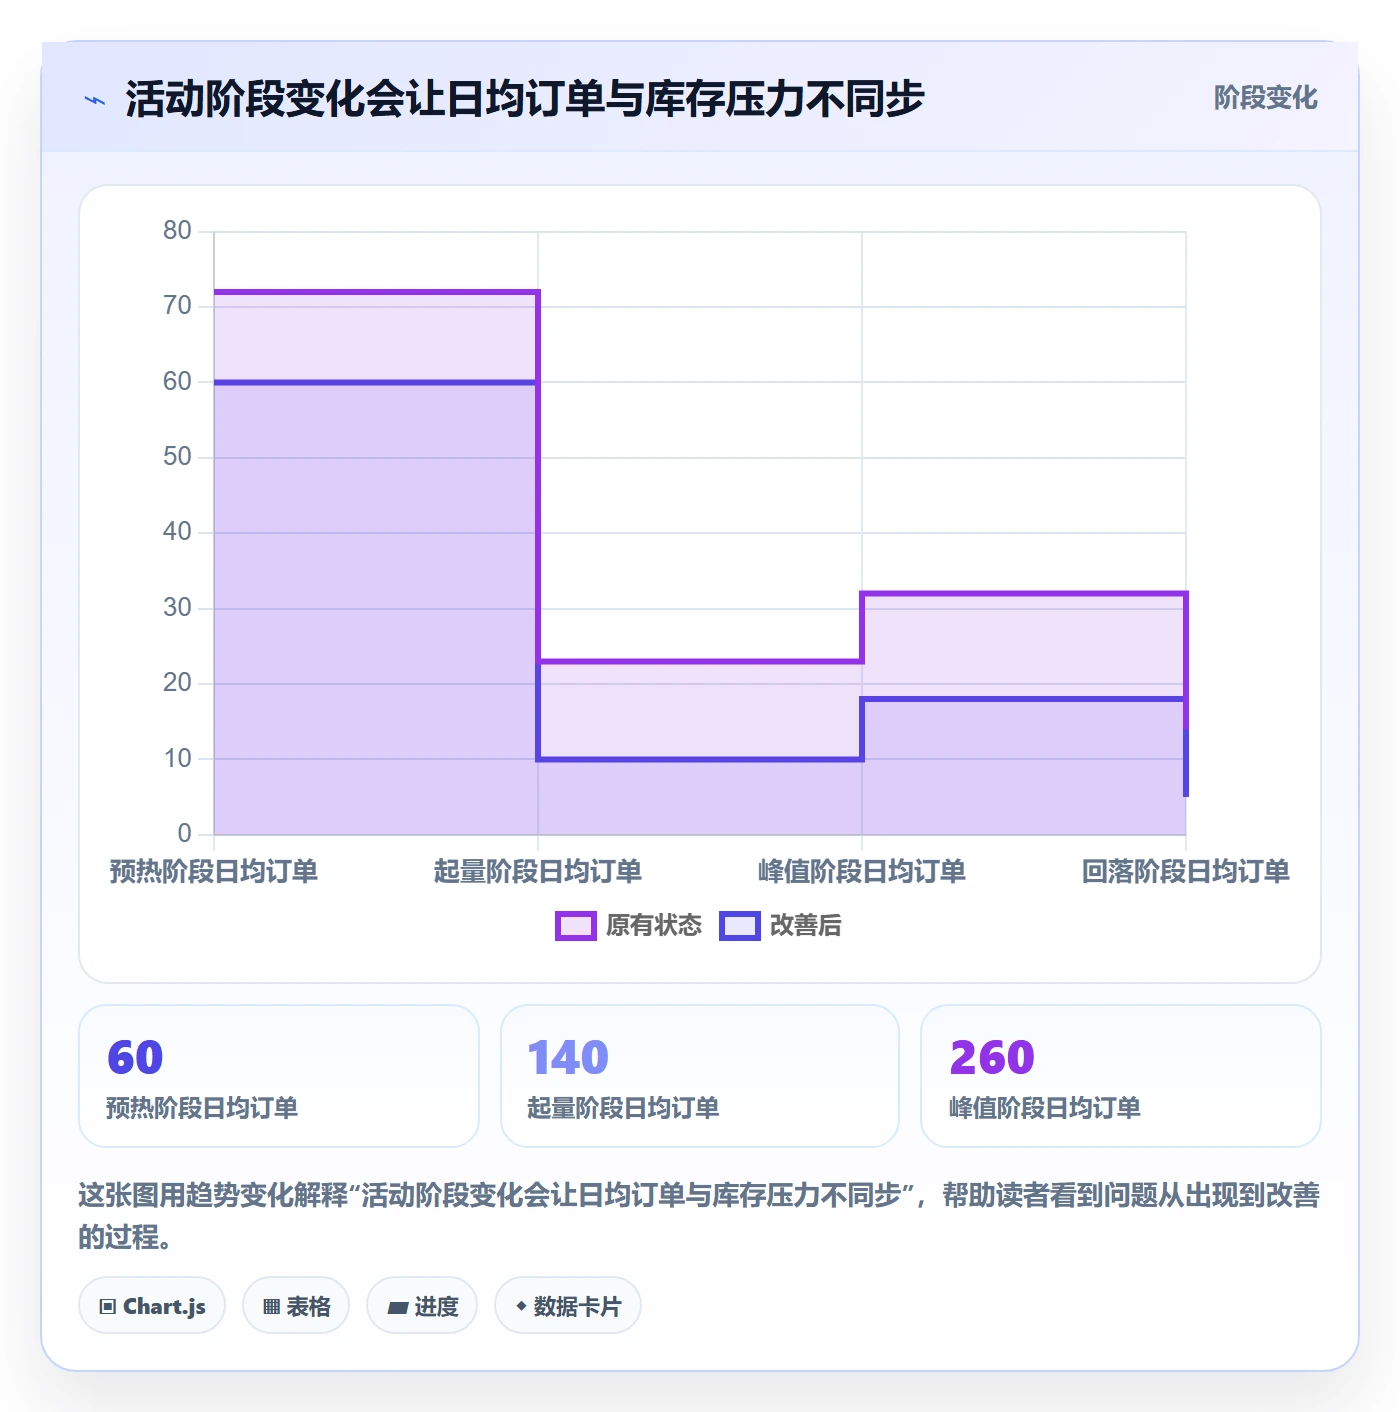Click x-axis label 峰值阶段日均订单
The image size is (1400, 1412).
862,872
